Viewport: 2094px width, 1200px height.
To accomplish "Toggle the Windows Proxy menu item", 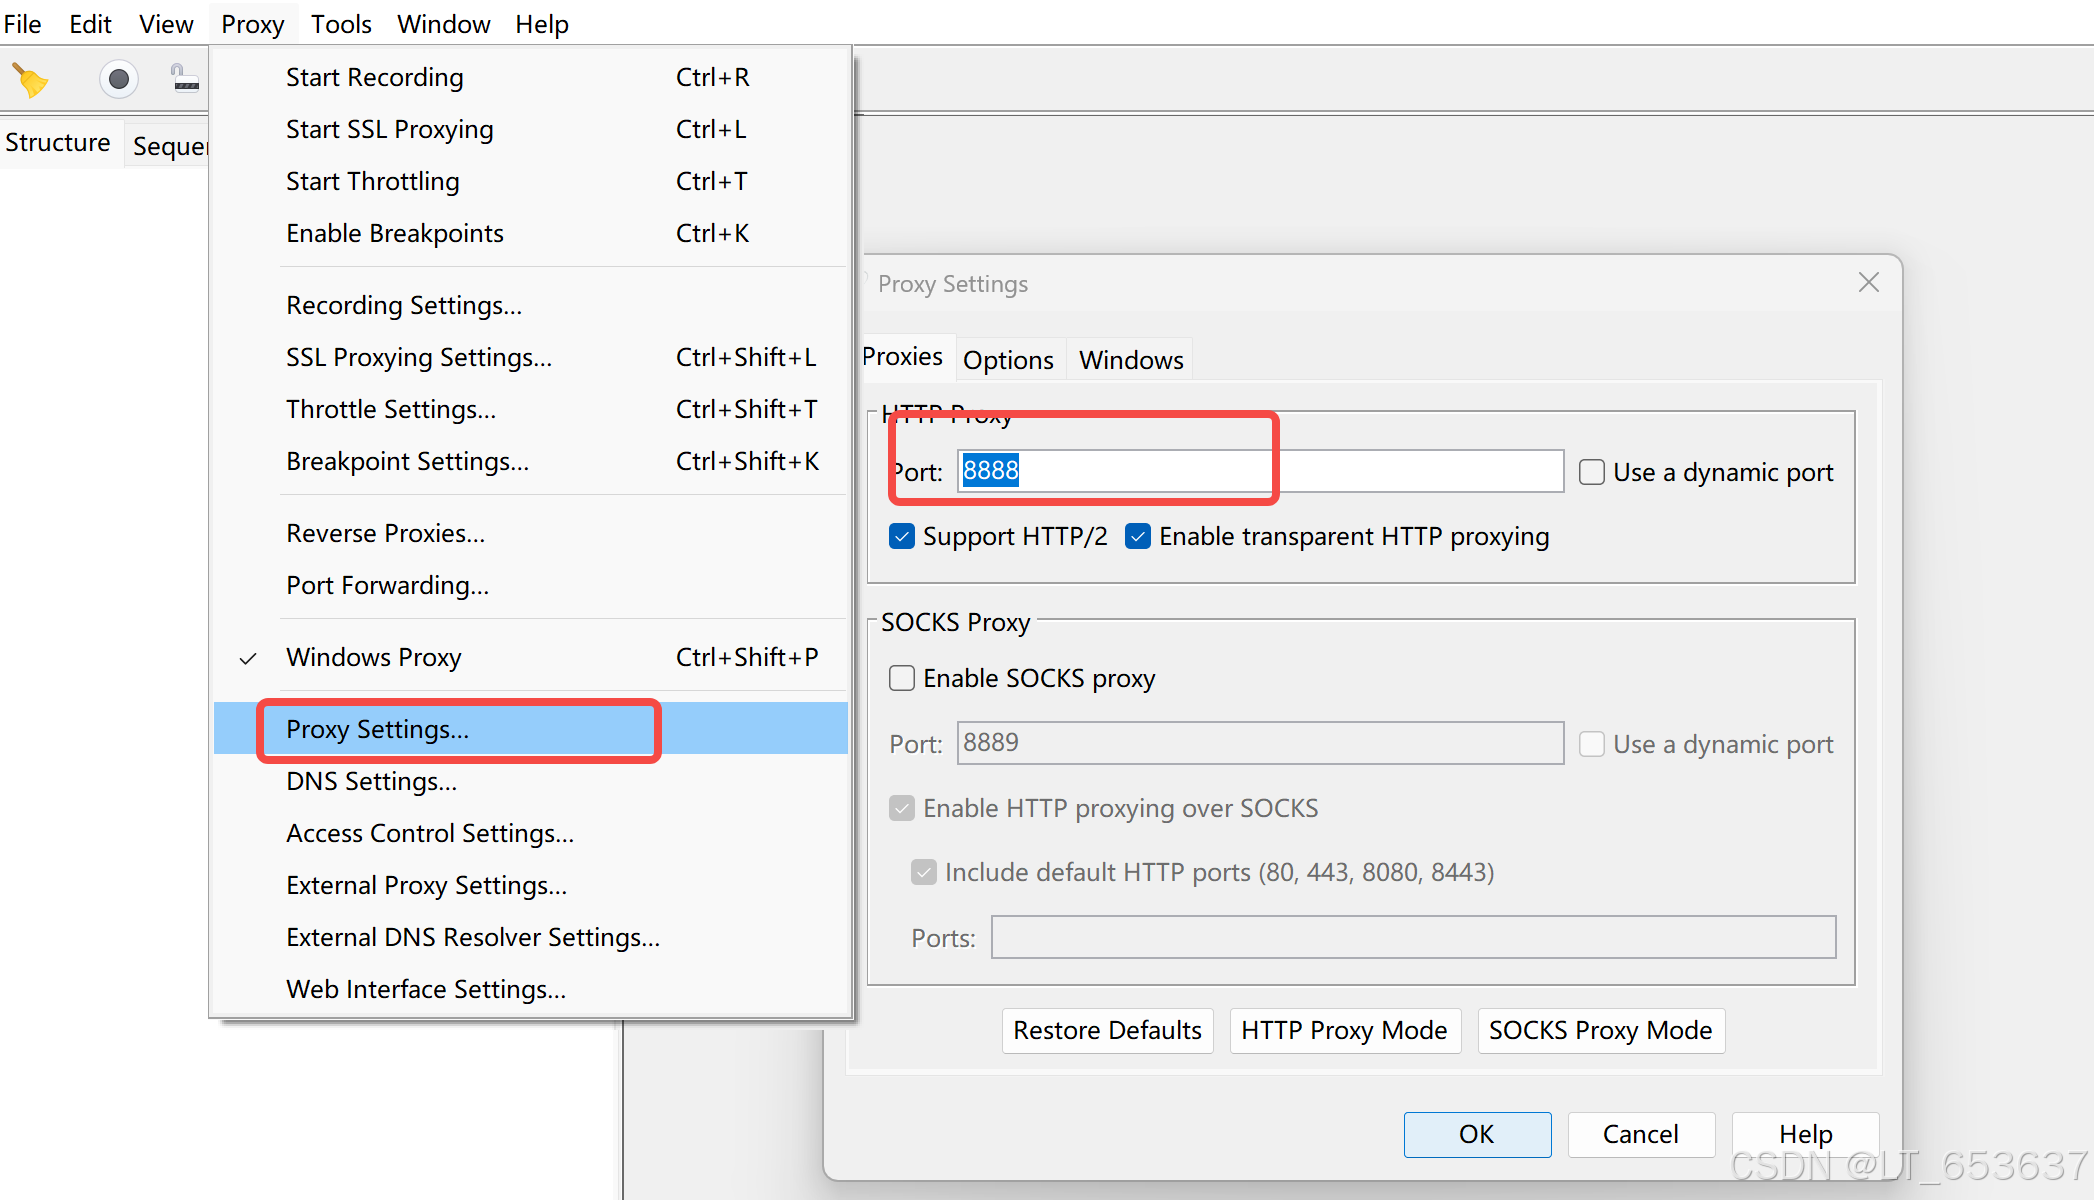I will pyautogui.click(x=373, y=657).
